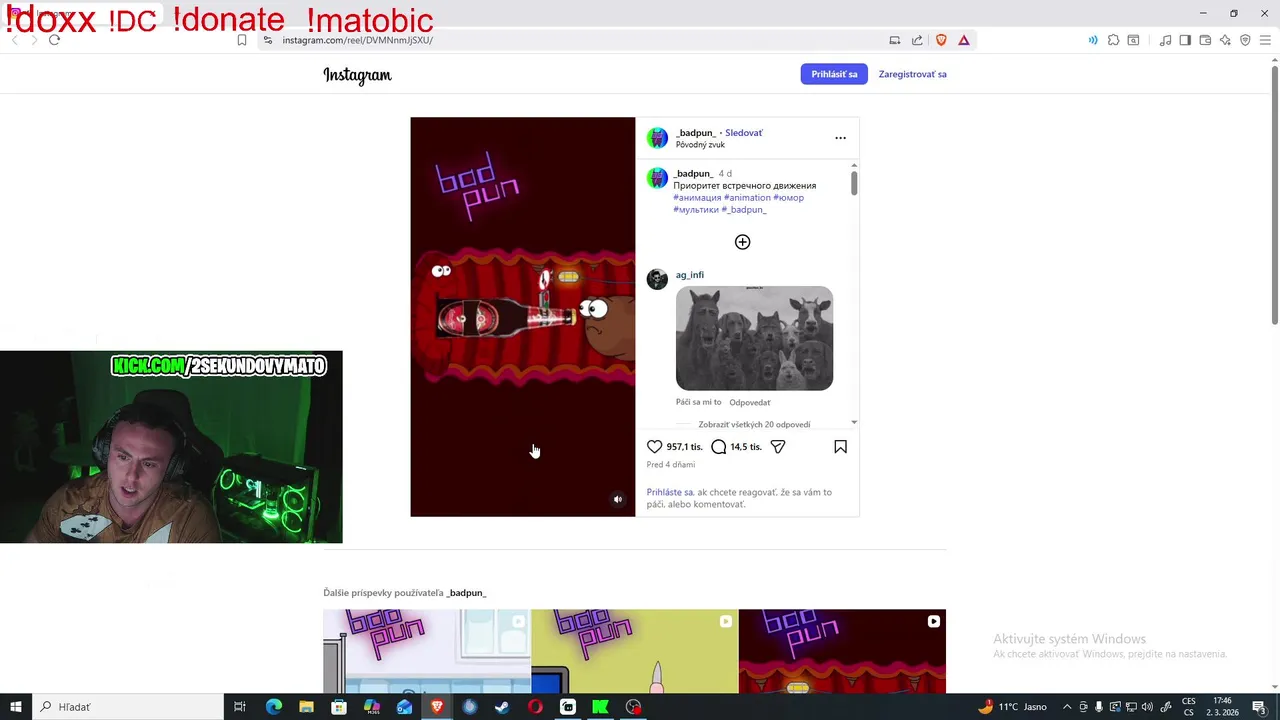The width and height of the screenshot is (1280, 720).
Task: Click the #мультики hashtag
Action: 696,210
